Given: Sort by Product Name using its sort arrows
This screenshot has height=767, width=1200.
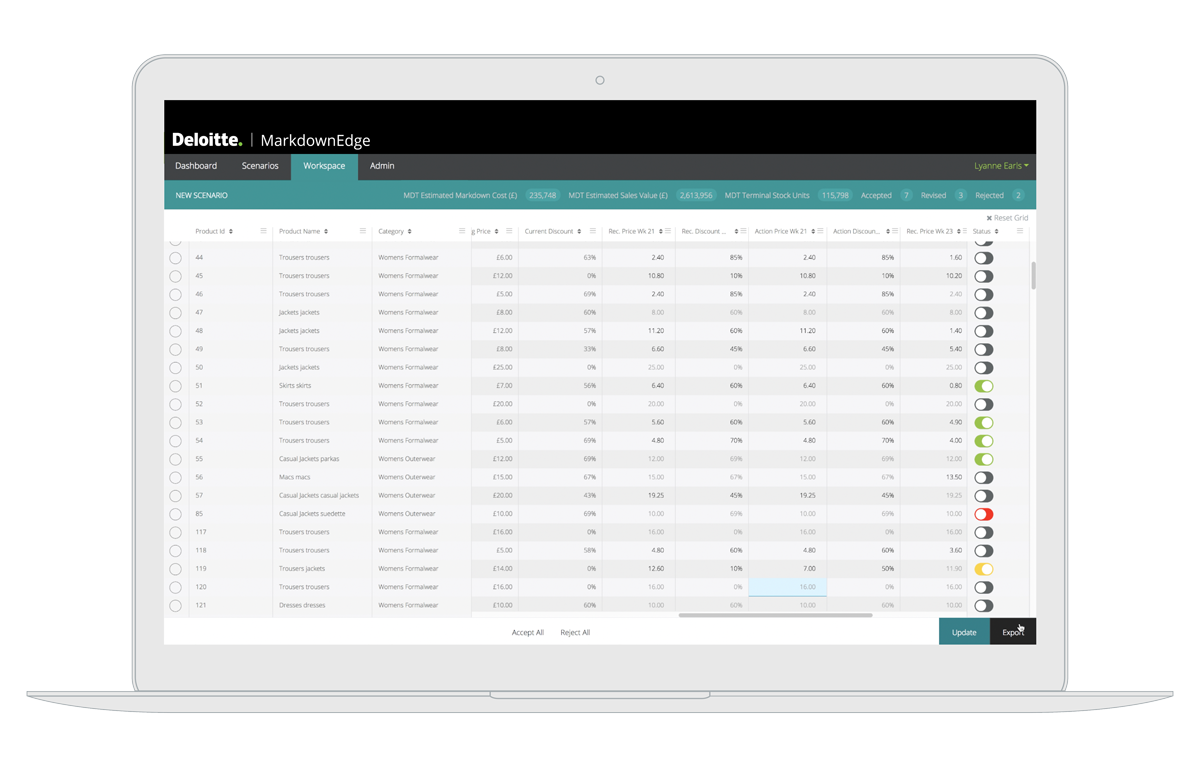Looking at the screenshot, I should 328,231.
